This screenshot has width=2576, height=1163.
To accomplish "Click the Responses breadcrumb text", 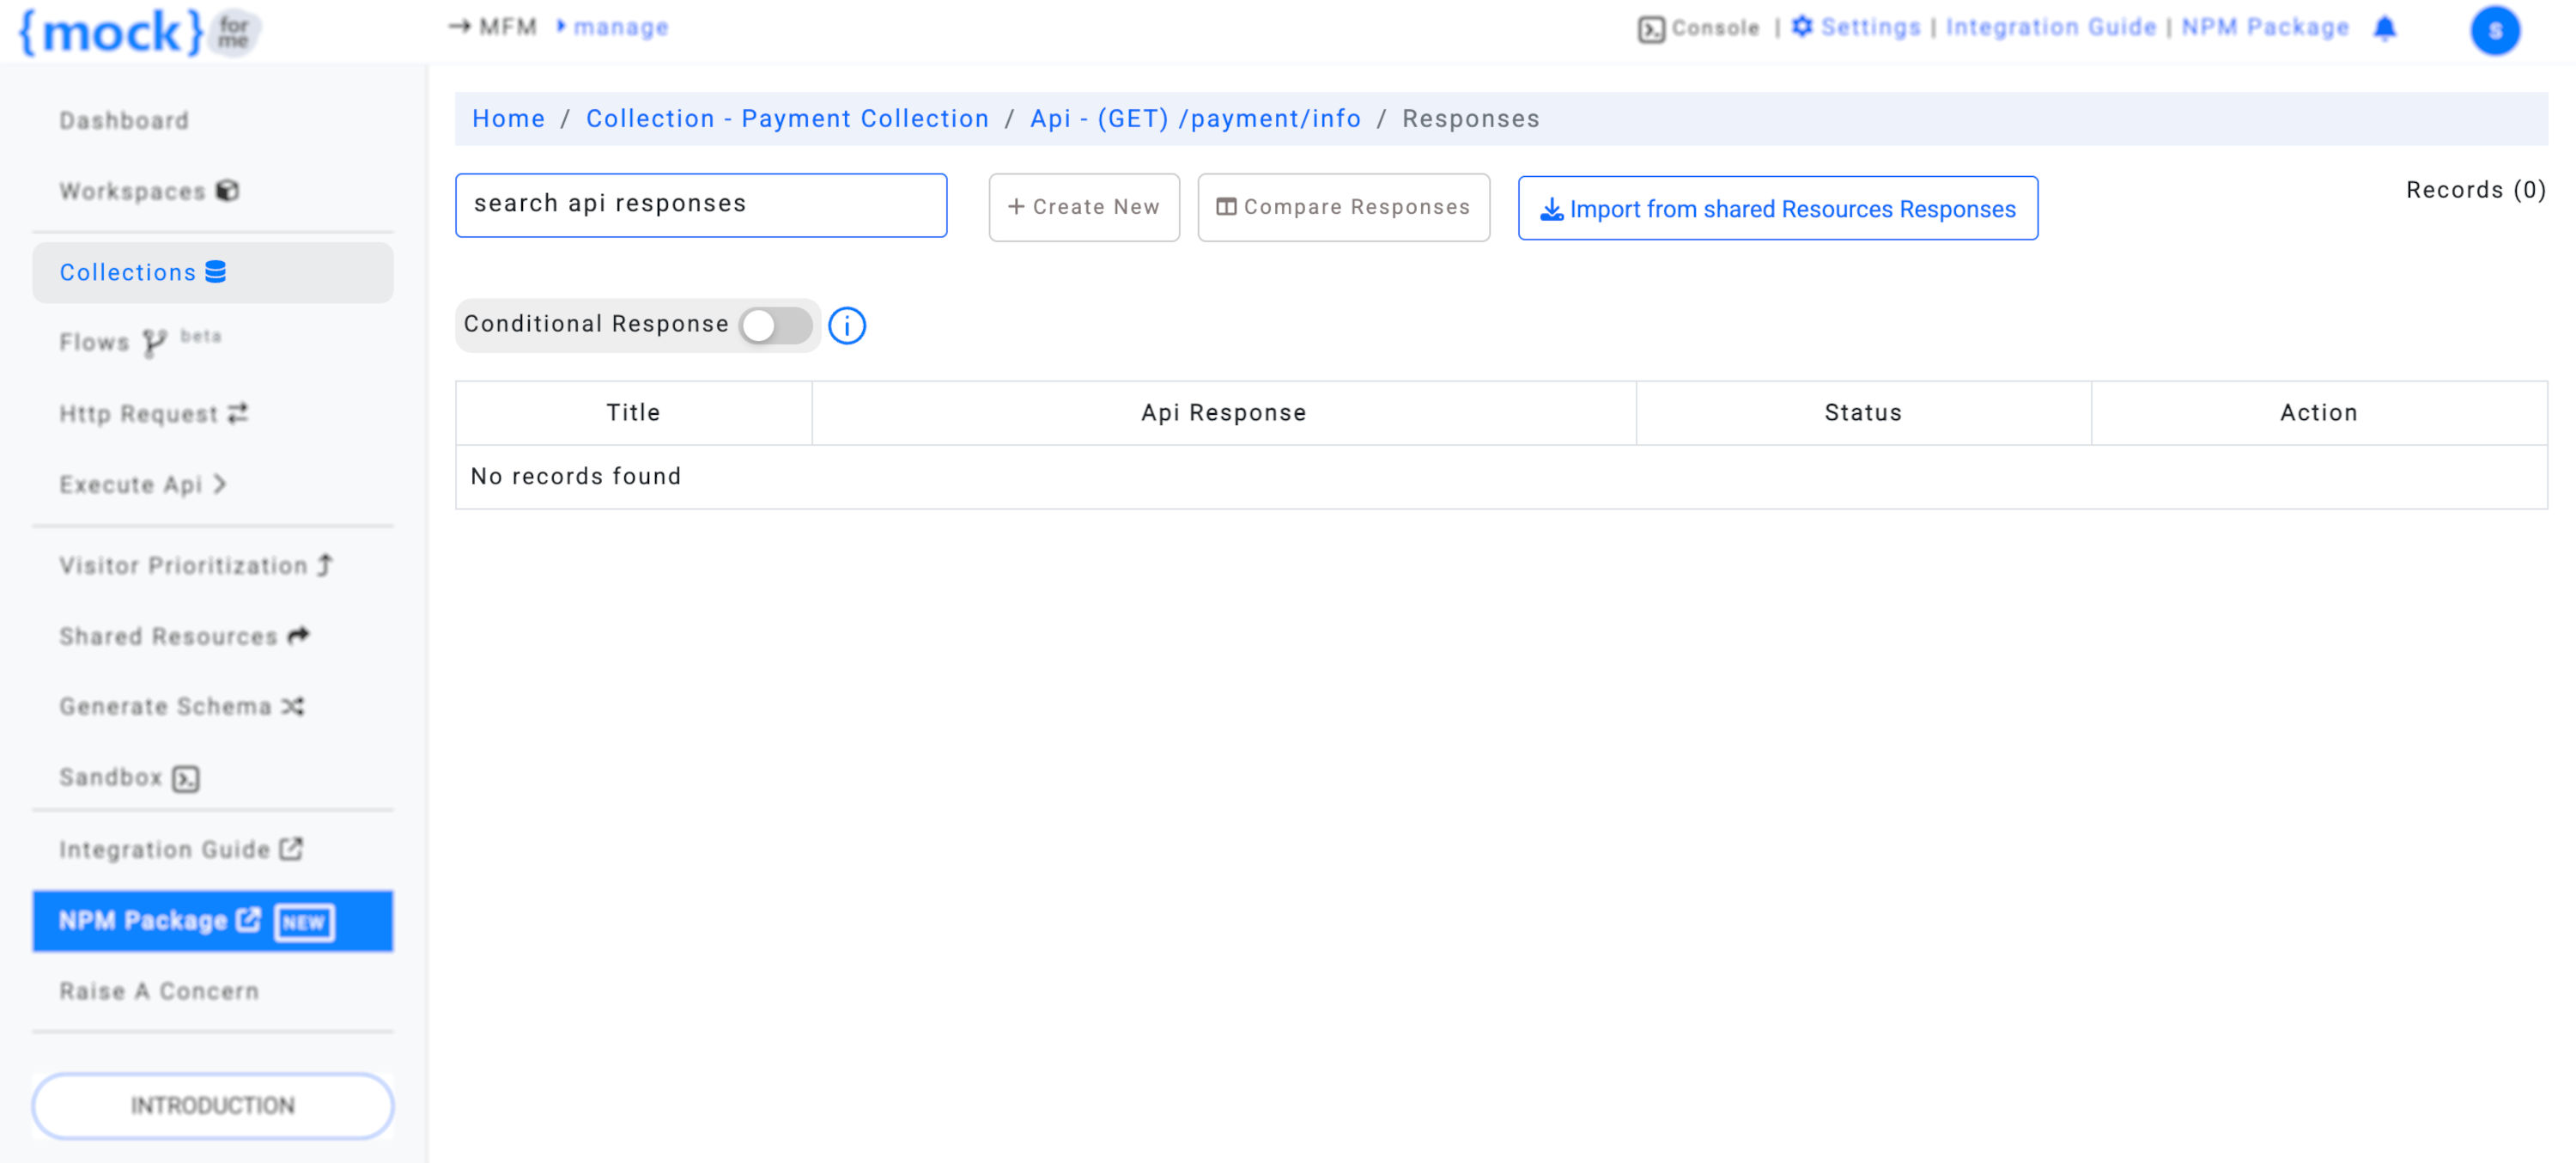I will coord(1470,118).
